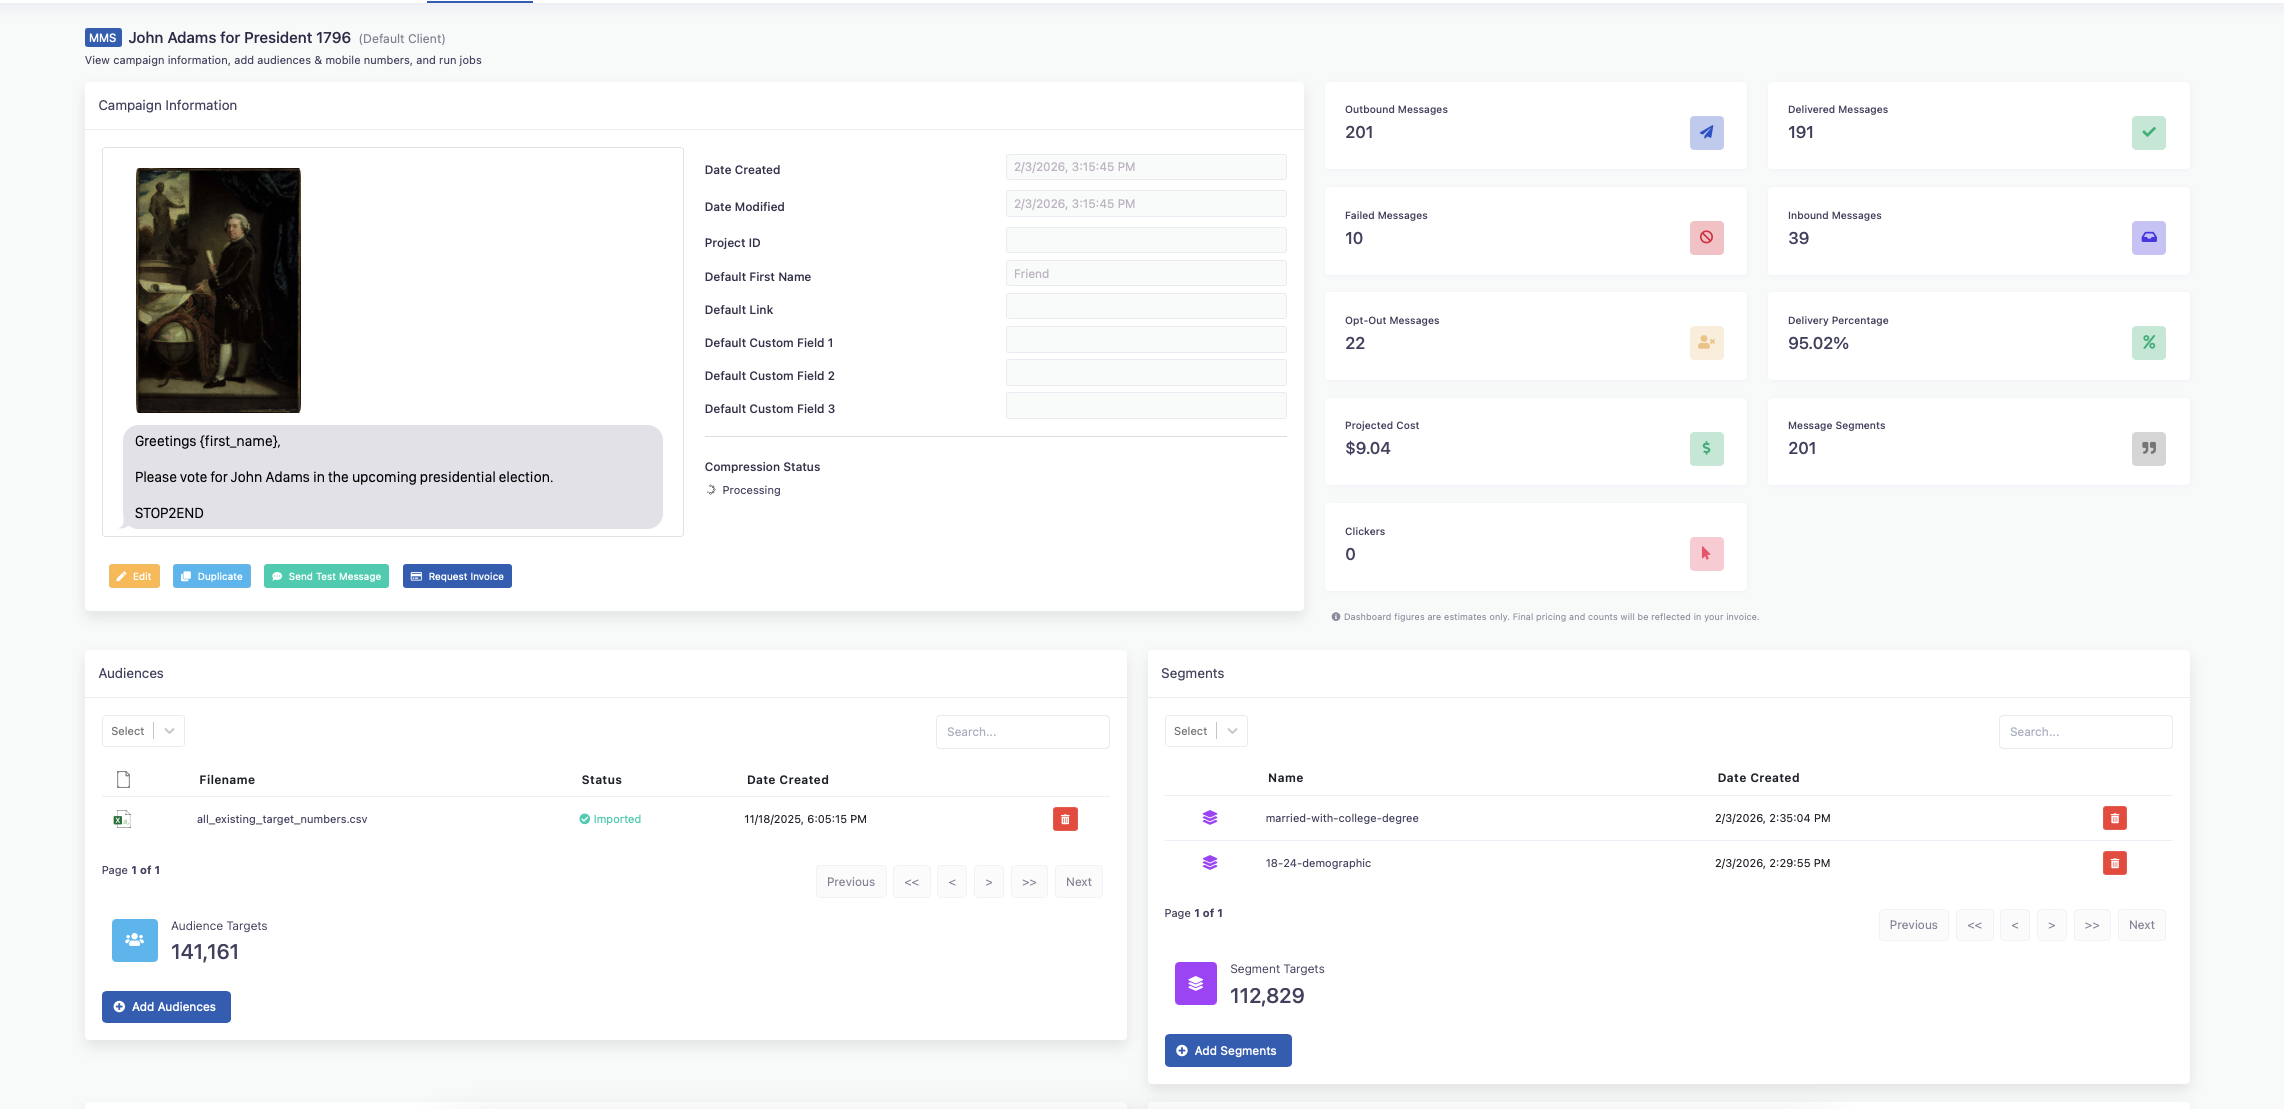Click the John Adams portrait thumbnail
The width and height of the screenshot is (2284, 1109).
coord(218,290)
